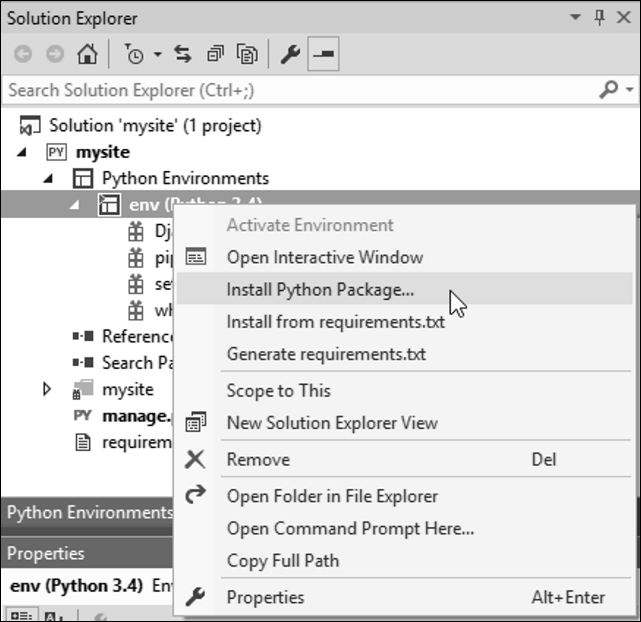Select requirements.txt file in tree
Image resolution: width=641 pixels, height=622 pixels.
(x=137, y=442)
